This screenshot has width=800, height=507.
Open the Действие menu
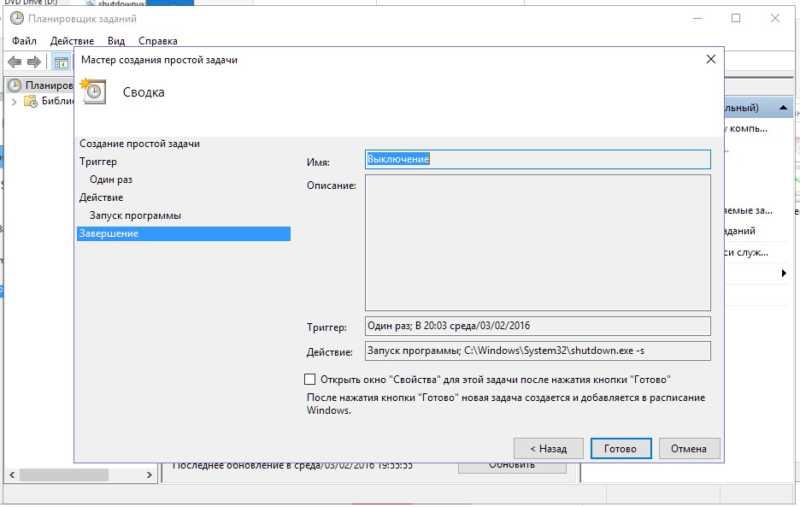coord(72,41)
